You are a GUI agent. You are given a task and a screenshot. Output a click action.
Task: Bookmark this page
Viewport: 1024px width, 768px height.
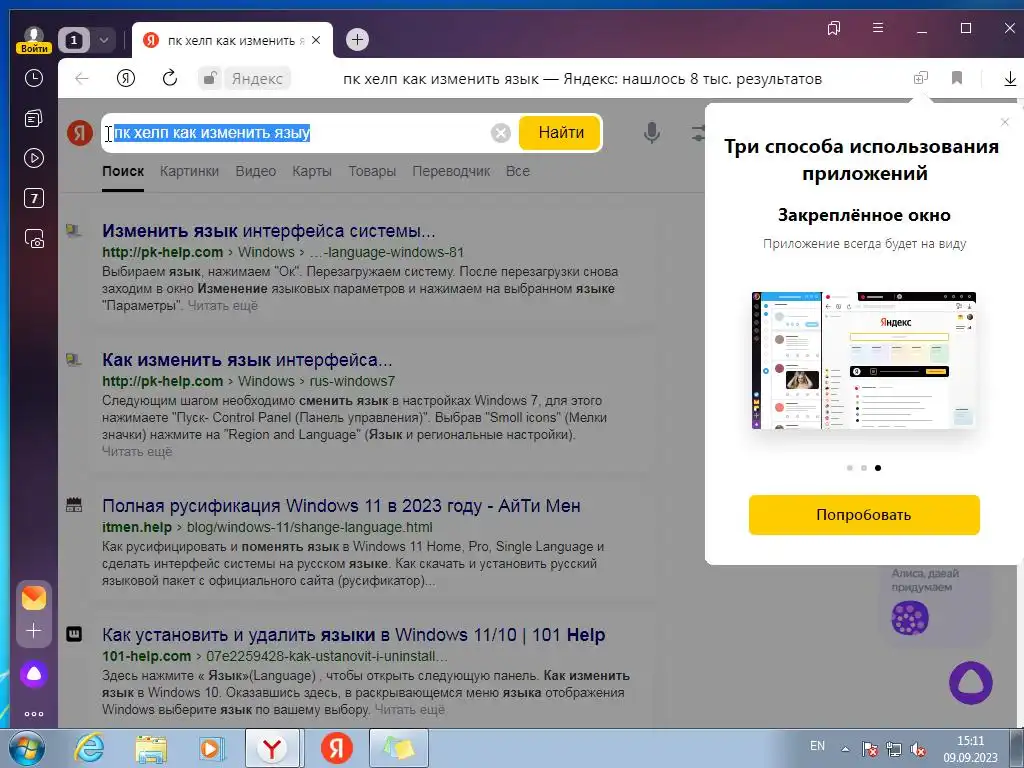pyautogui.click(x=957, y=78)
